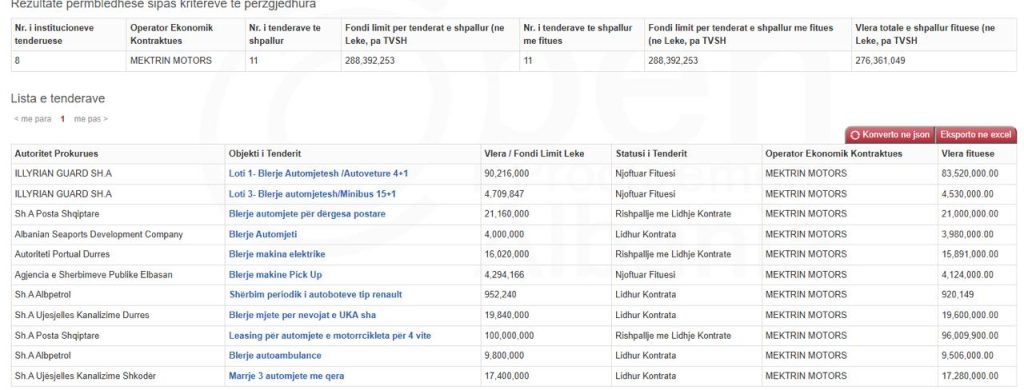Click the refresh icon in the Konverto ne json button

point(855,135)
